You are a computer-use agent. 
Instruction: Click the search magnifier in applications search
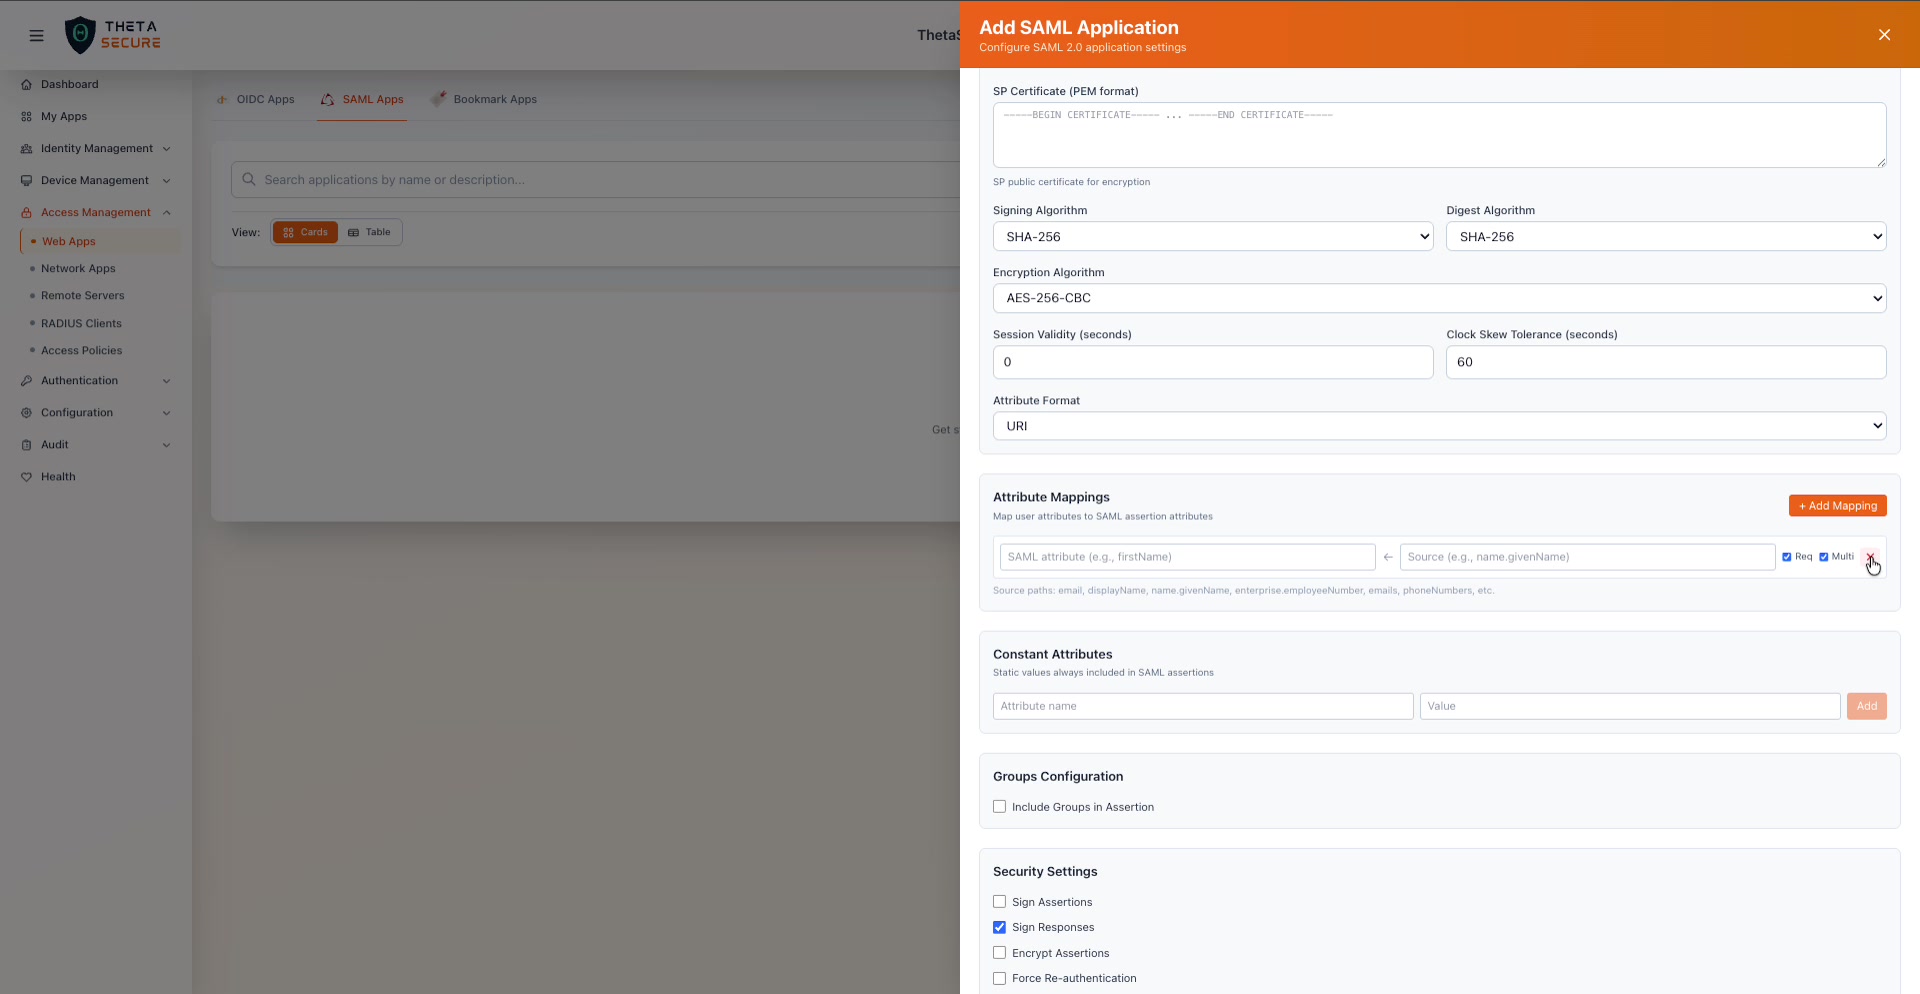tap(249, 179)
